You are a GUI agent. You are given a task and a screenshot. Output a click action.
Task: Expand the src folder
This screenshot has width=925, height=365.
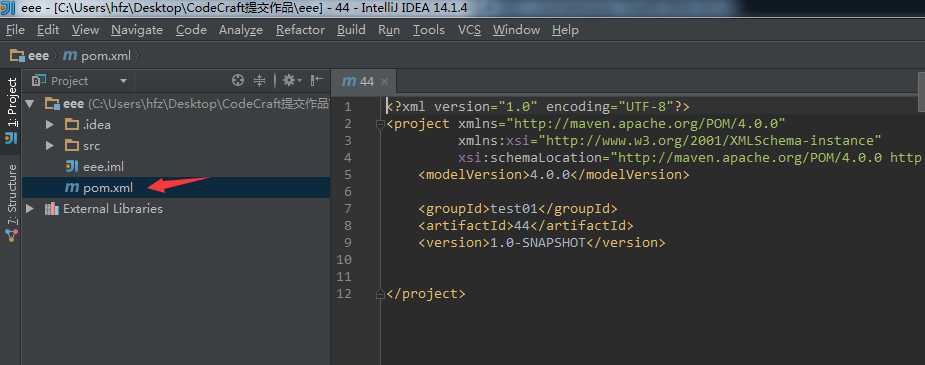click(x=50, y=146)
